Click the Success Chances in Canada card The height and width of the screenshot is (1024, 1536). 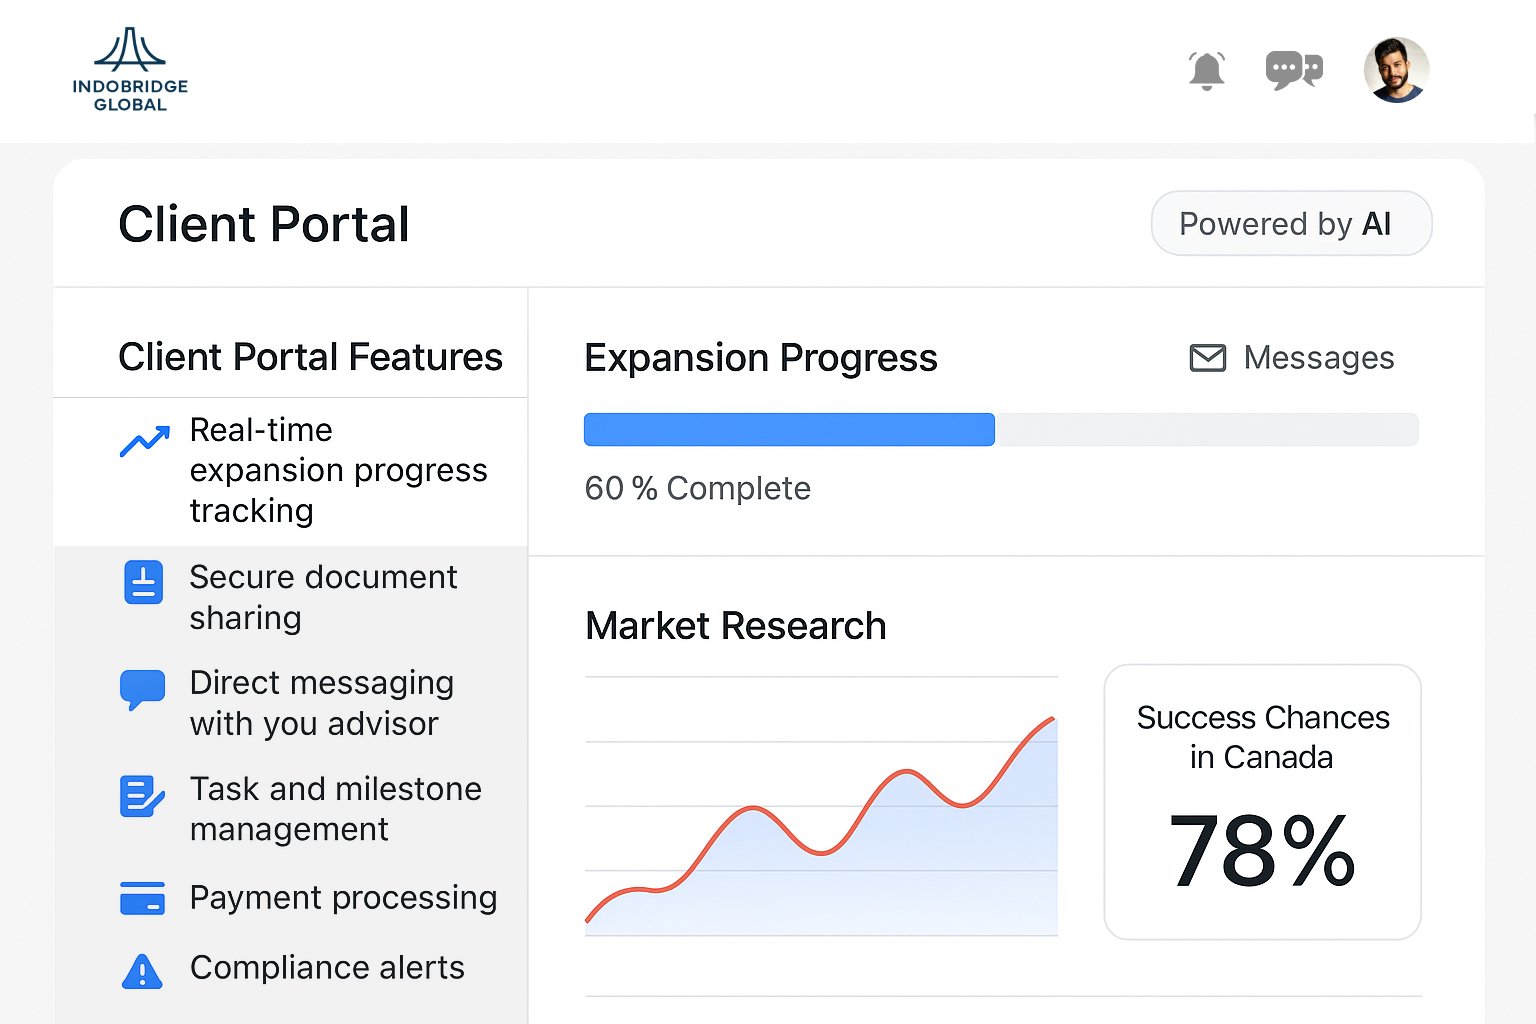[1262, 800]
